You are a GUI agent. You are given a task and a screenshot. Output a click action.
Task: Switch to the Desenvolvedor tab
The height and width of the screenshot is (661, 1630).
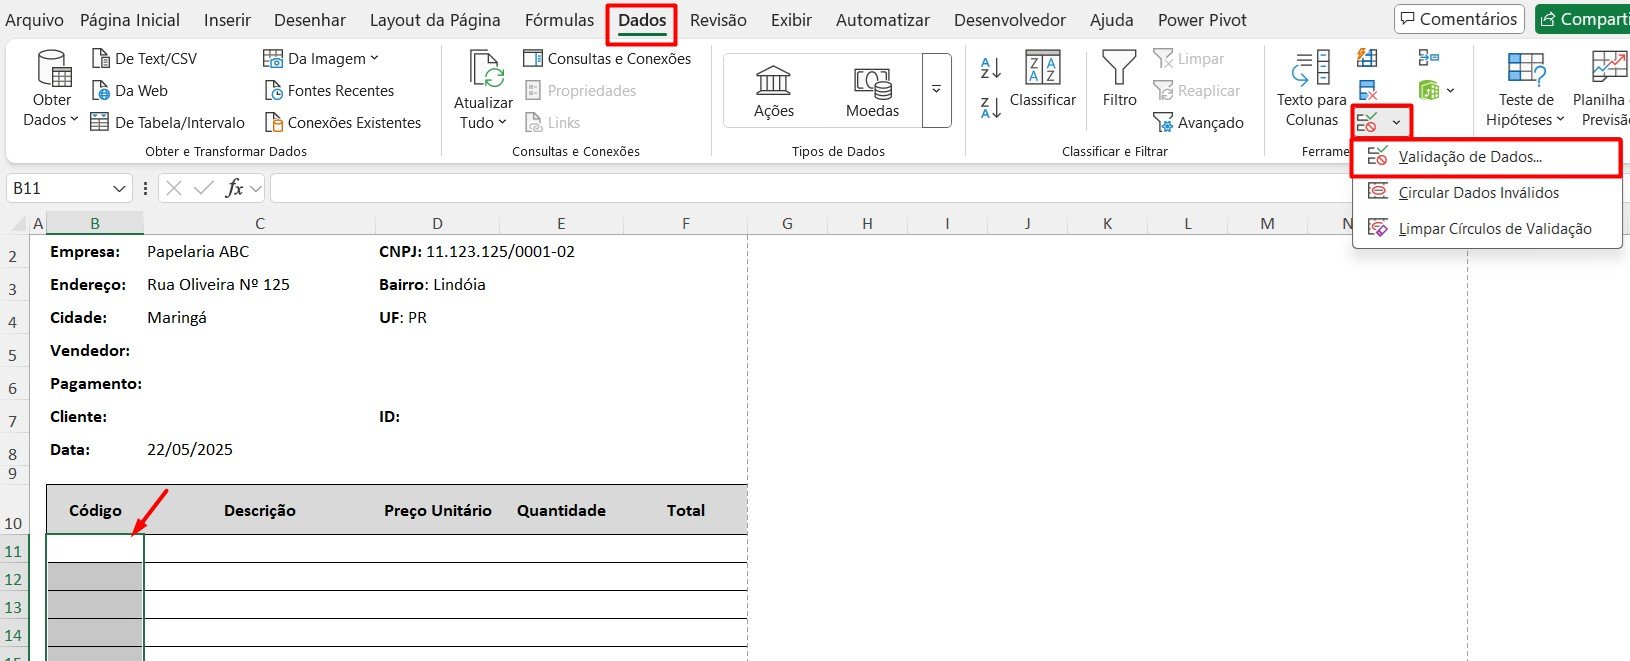(1010, 20)
